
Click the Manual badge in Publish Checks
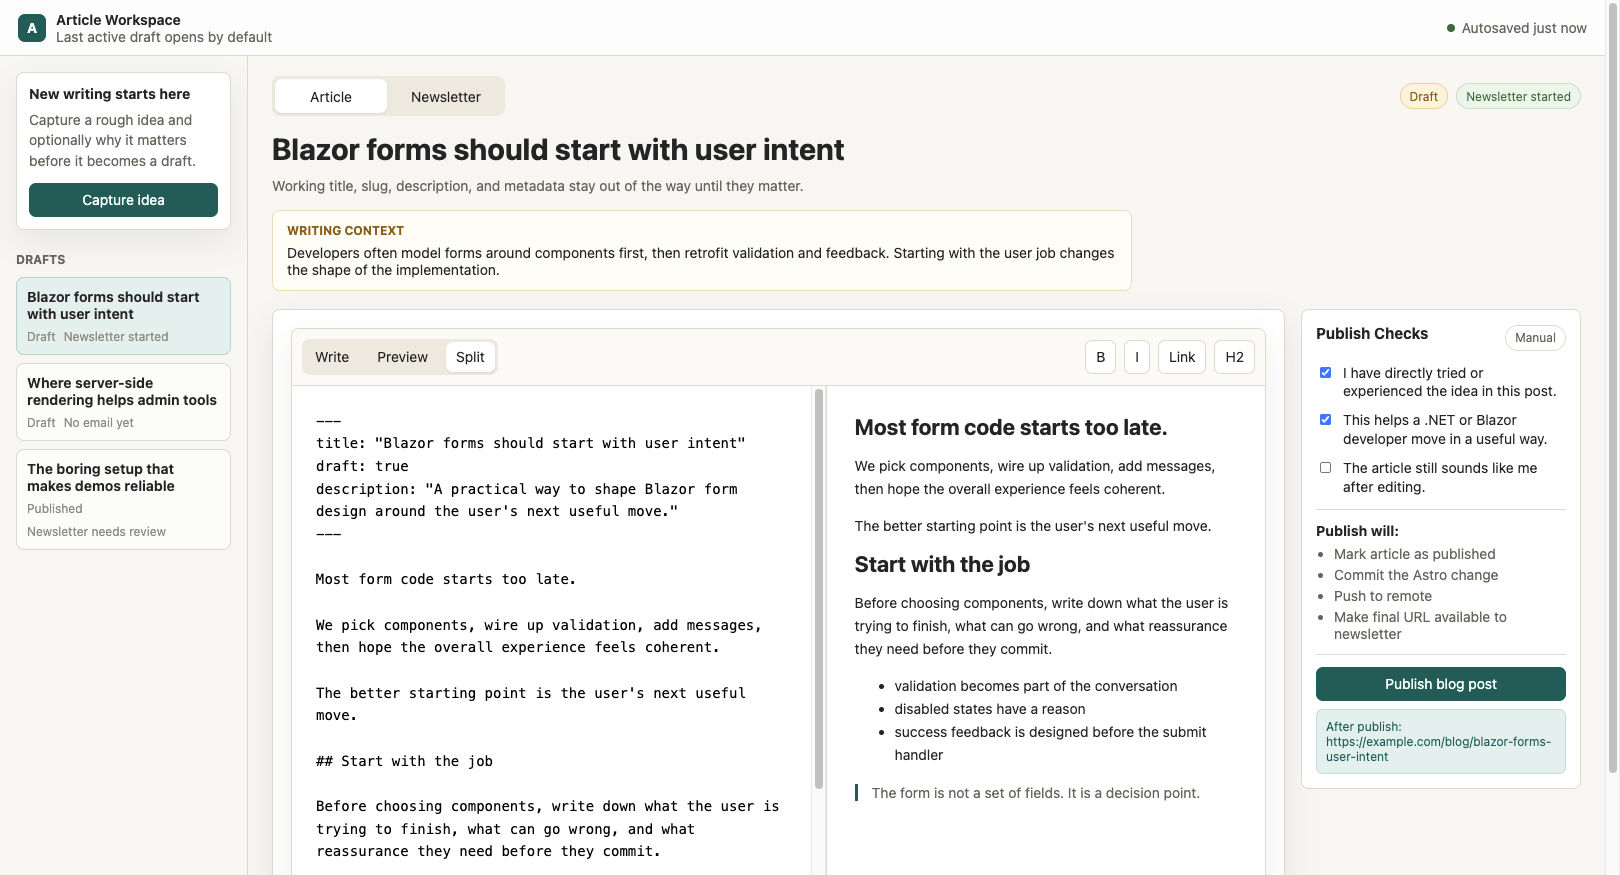point(1535,338)
